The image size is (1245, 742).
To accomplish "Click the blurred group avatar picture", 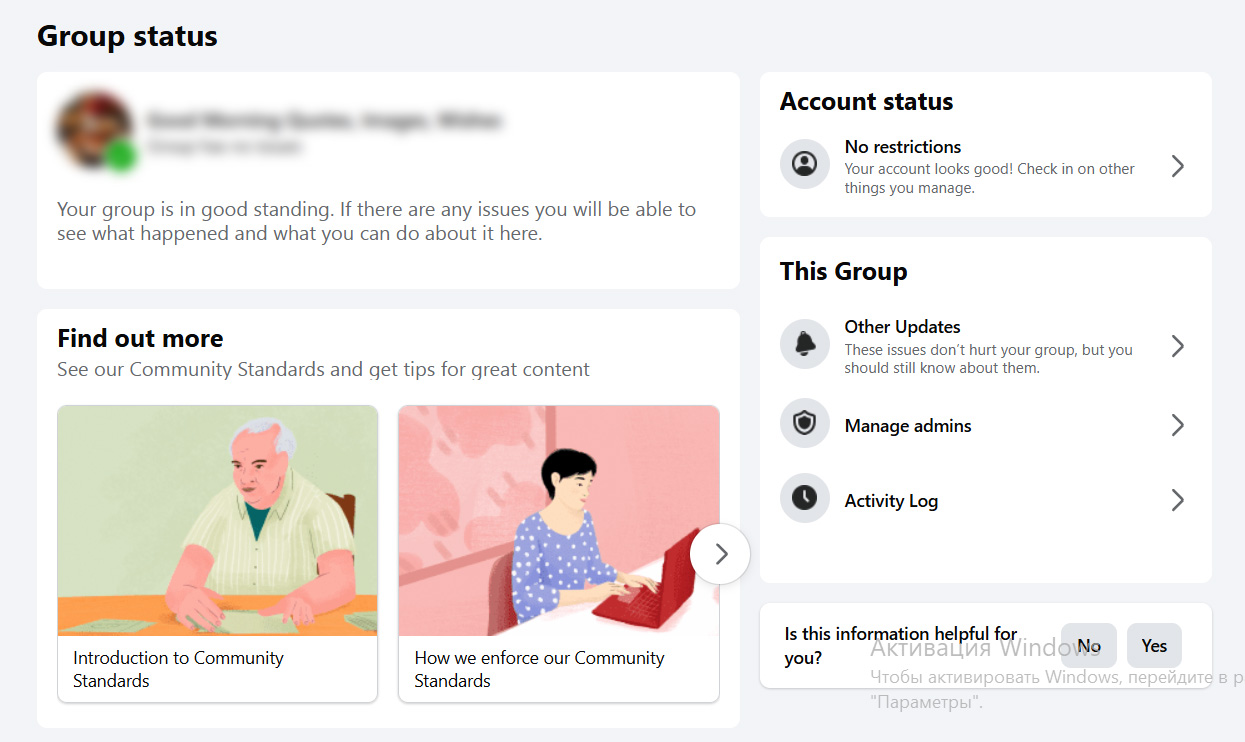I will pos(92,128).
